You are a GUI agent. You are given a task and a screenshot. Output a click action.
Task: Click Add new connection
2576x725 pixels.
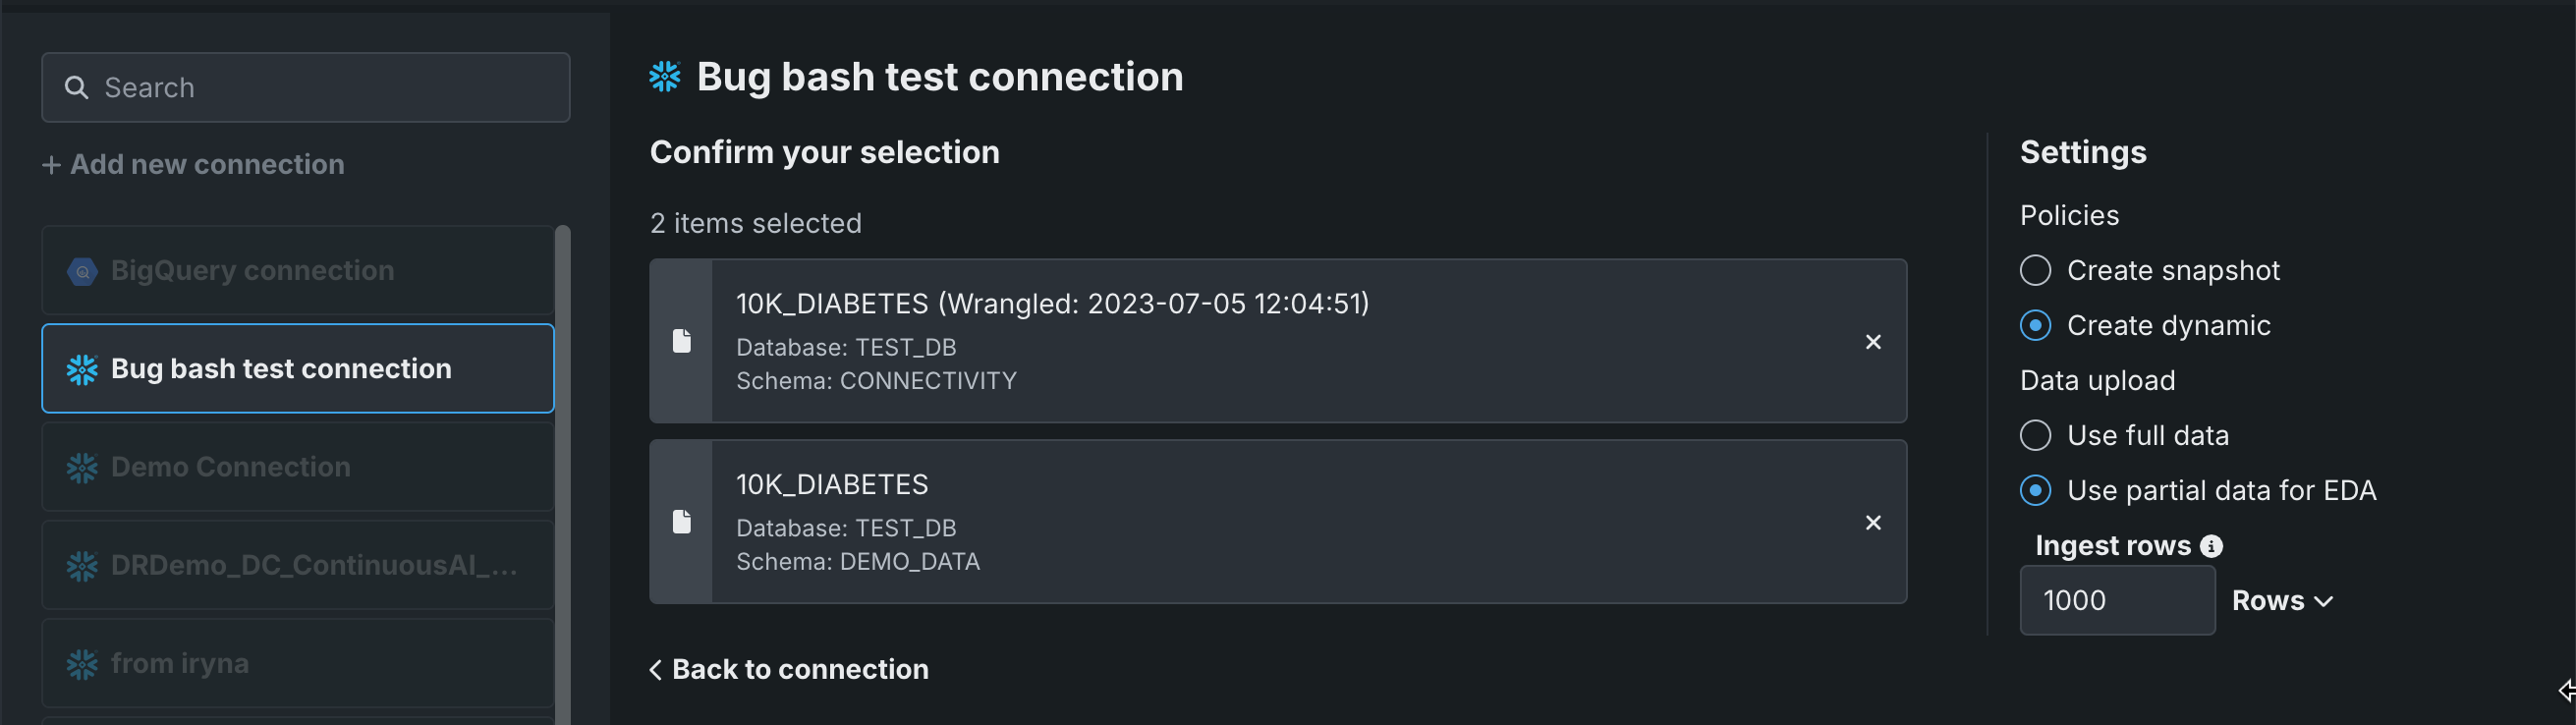click(193, 165)
